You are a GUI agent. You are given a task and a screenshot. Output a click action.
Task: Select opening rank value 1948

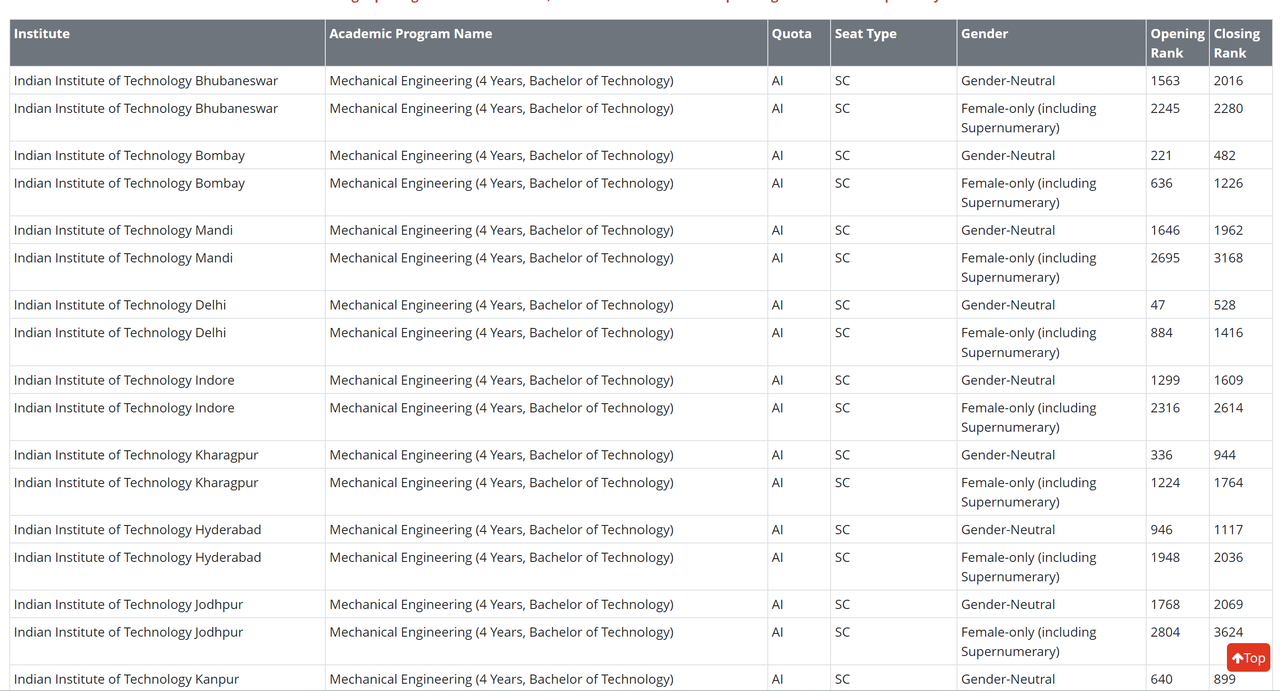[x=1165, y=558]
